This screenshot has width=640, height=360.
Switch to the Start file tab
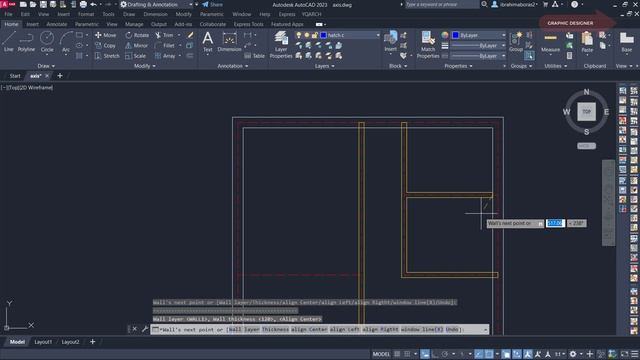(15, 76)
